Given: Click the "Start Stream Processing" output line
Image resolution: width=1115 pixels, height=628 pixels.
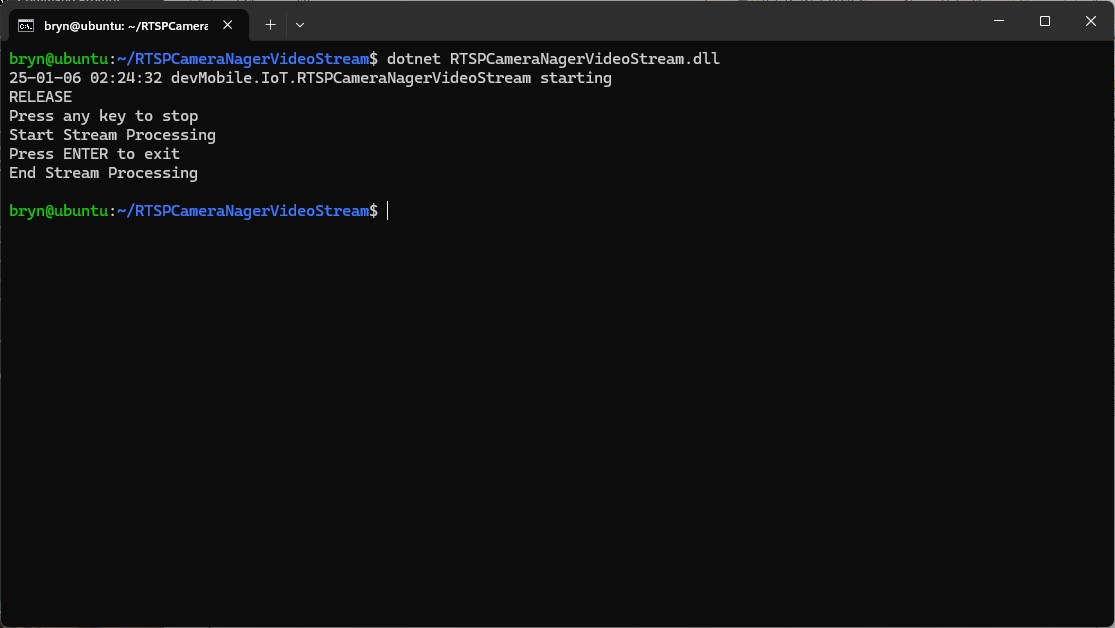Looking at the screenshot, I should (112, 135).
